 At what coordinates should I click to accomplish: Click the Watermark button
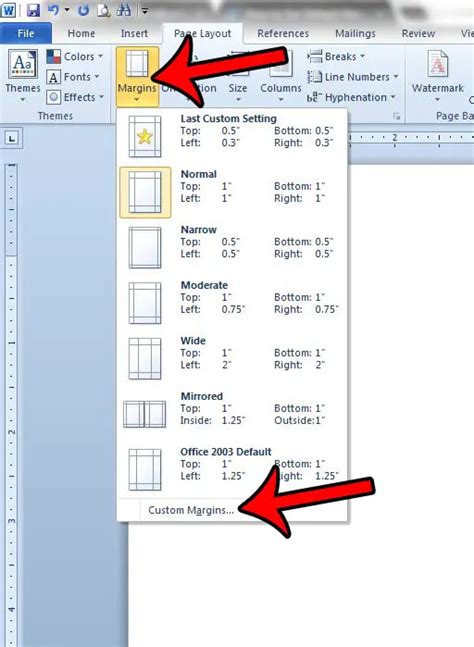pos(438,76)
